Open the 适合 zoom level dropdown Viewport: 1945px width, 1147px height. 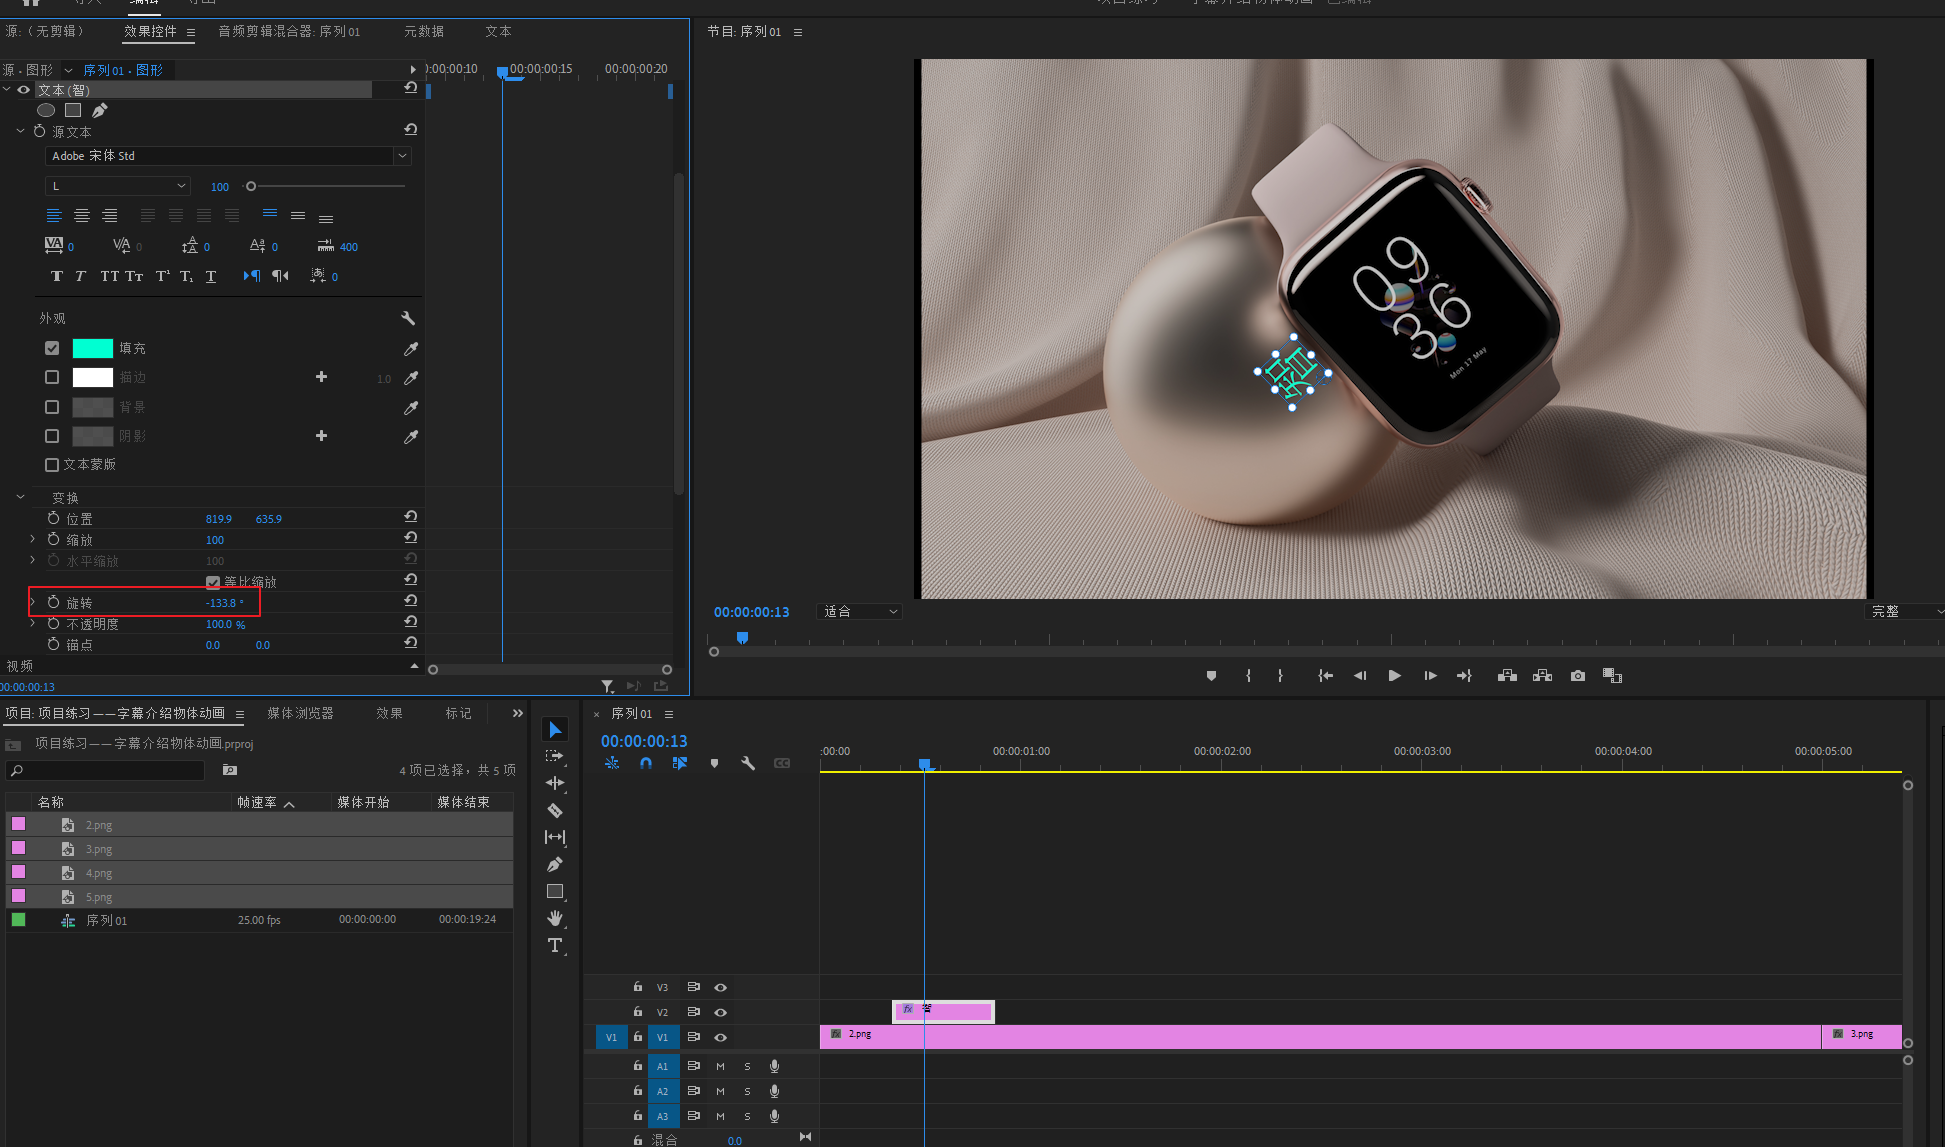click(859, 611)
